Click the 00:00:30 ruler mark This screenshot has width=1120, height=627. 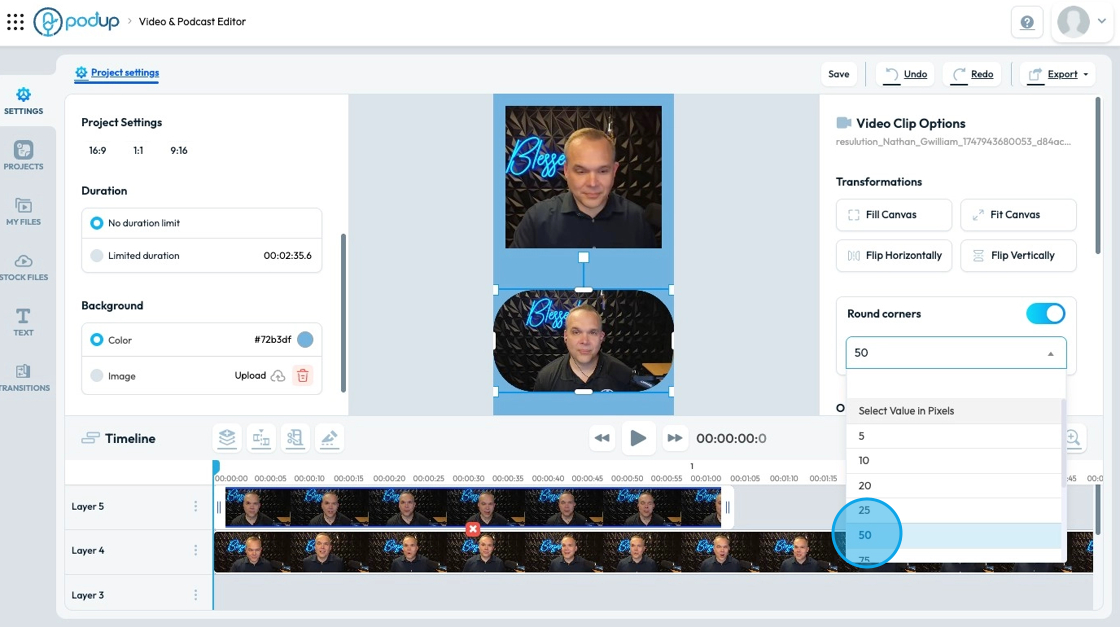(x=469, y=478)
